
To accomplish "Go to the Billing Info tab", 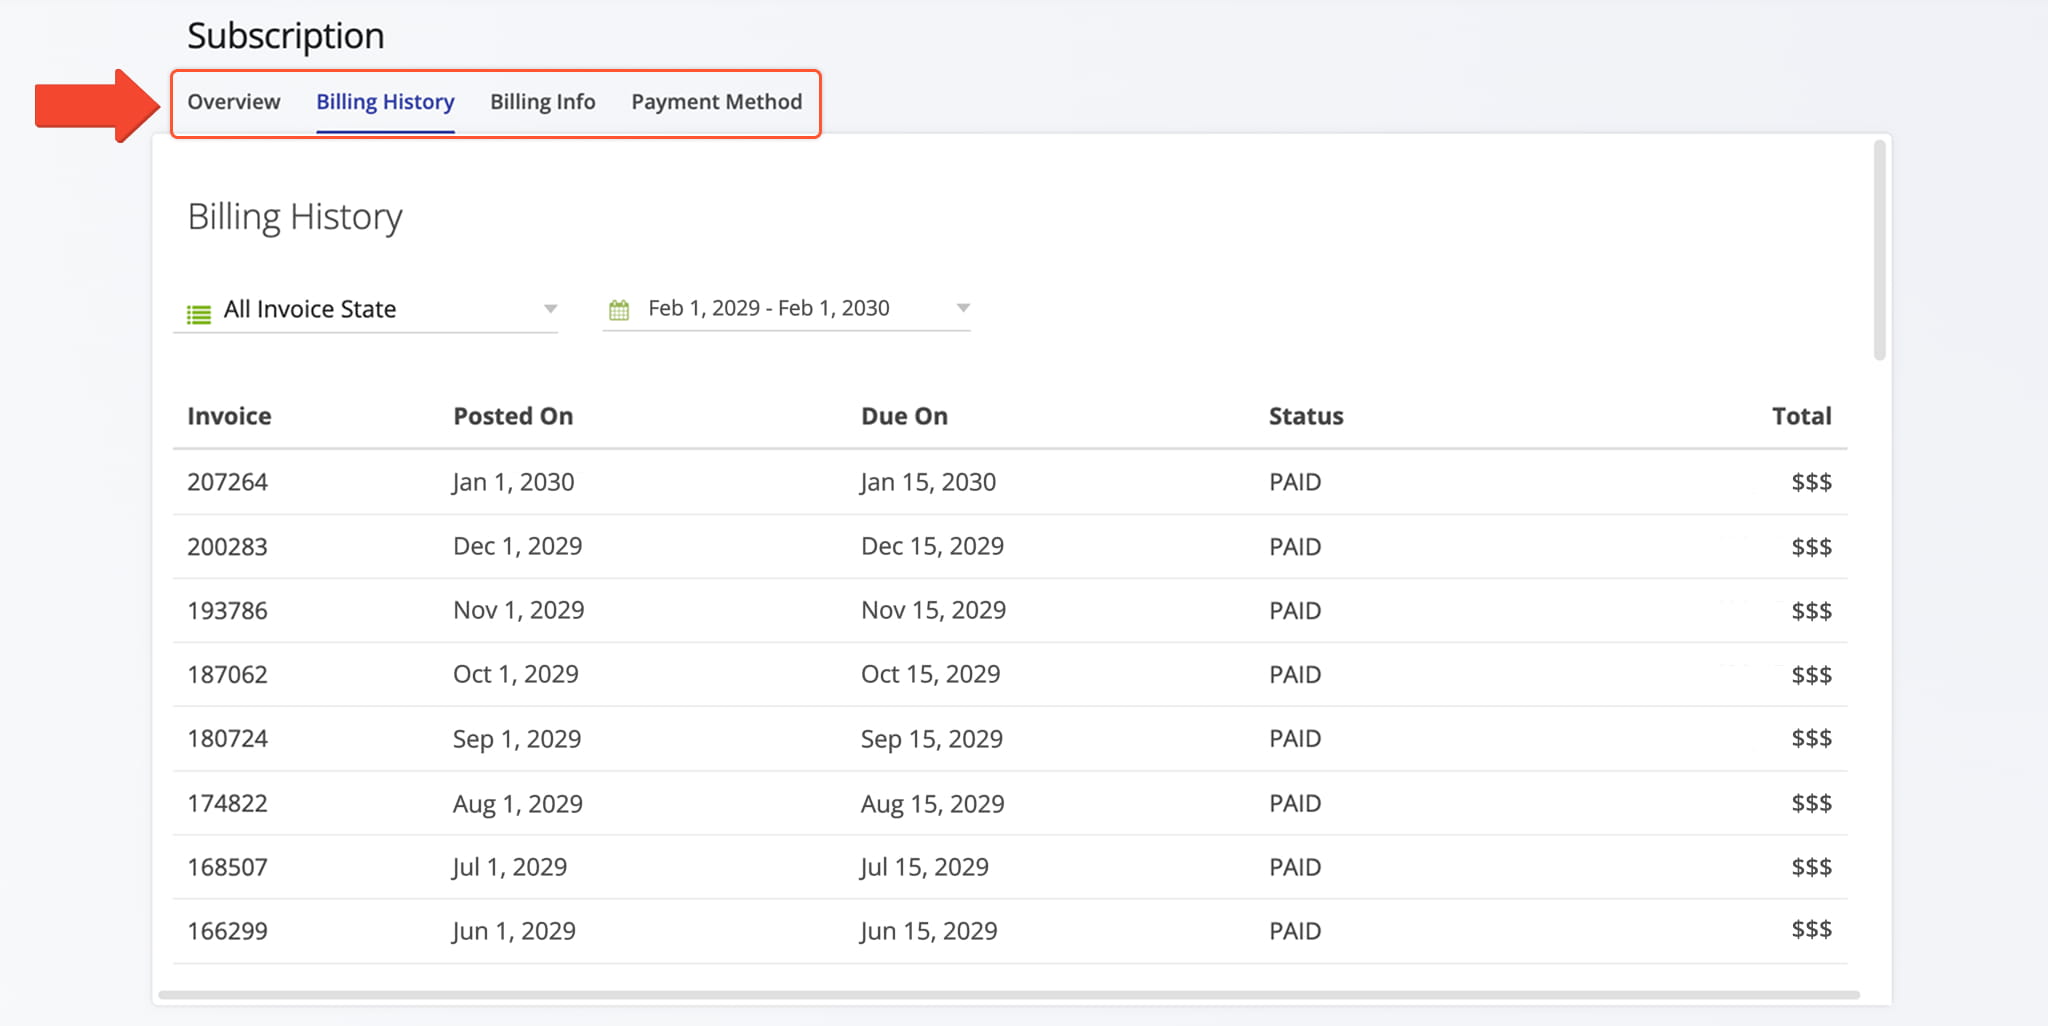I will coord(542,102).
